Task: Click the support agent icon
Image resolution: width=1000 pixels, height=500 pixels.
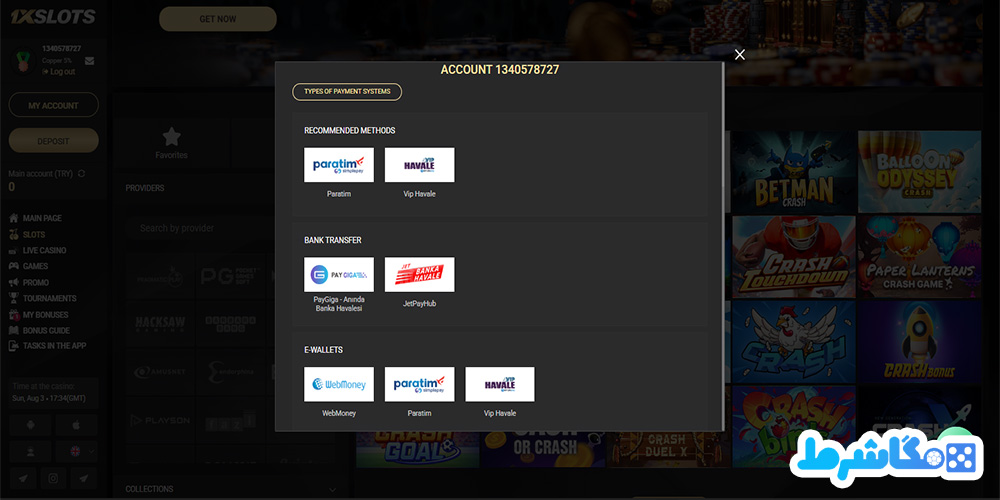Action: pyautogui.click(x=30, y=452)
